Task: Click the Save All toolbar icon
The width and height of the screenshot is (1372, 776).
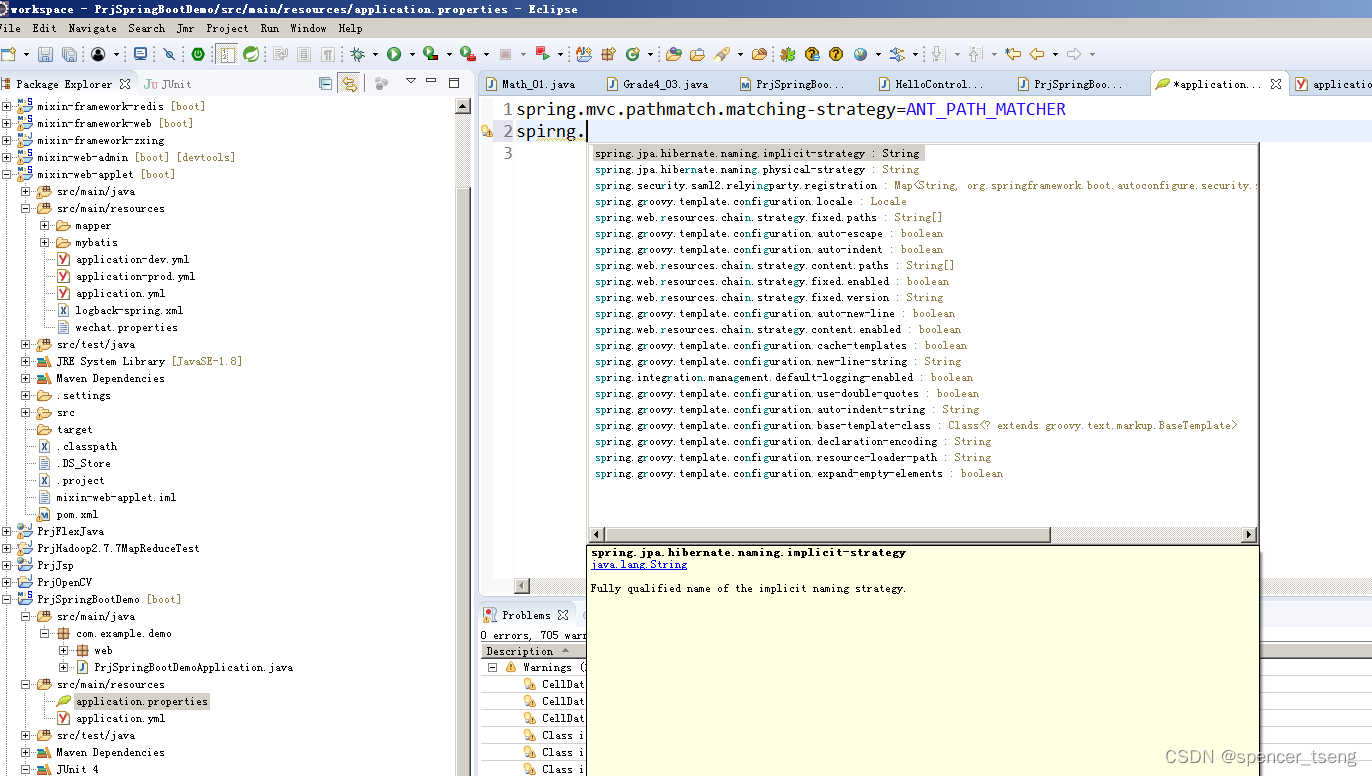Action: coord(68,53)
